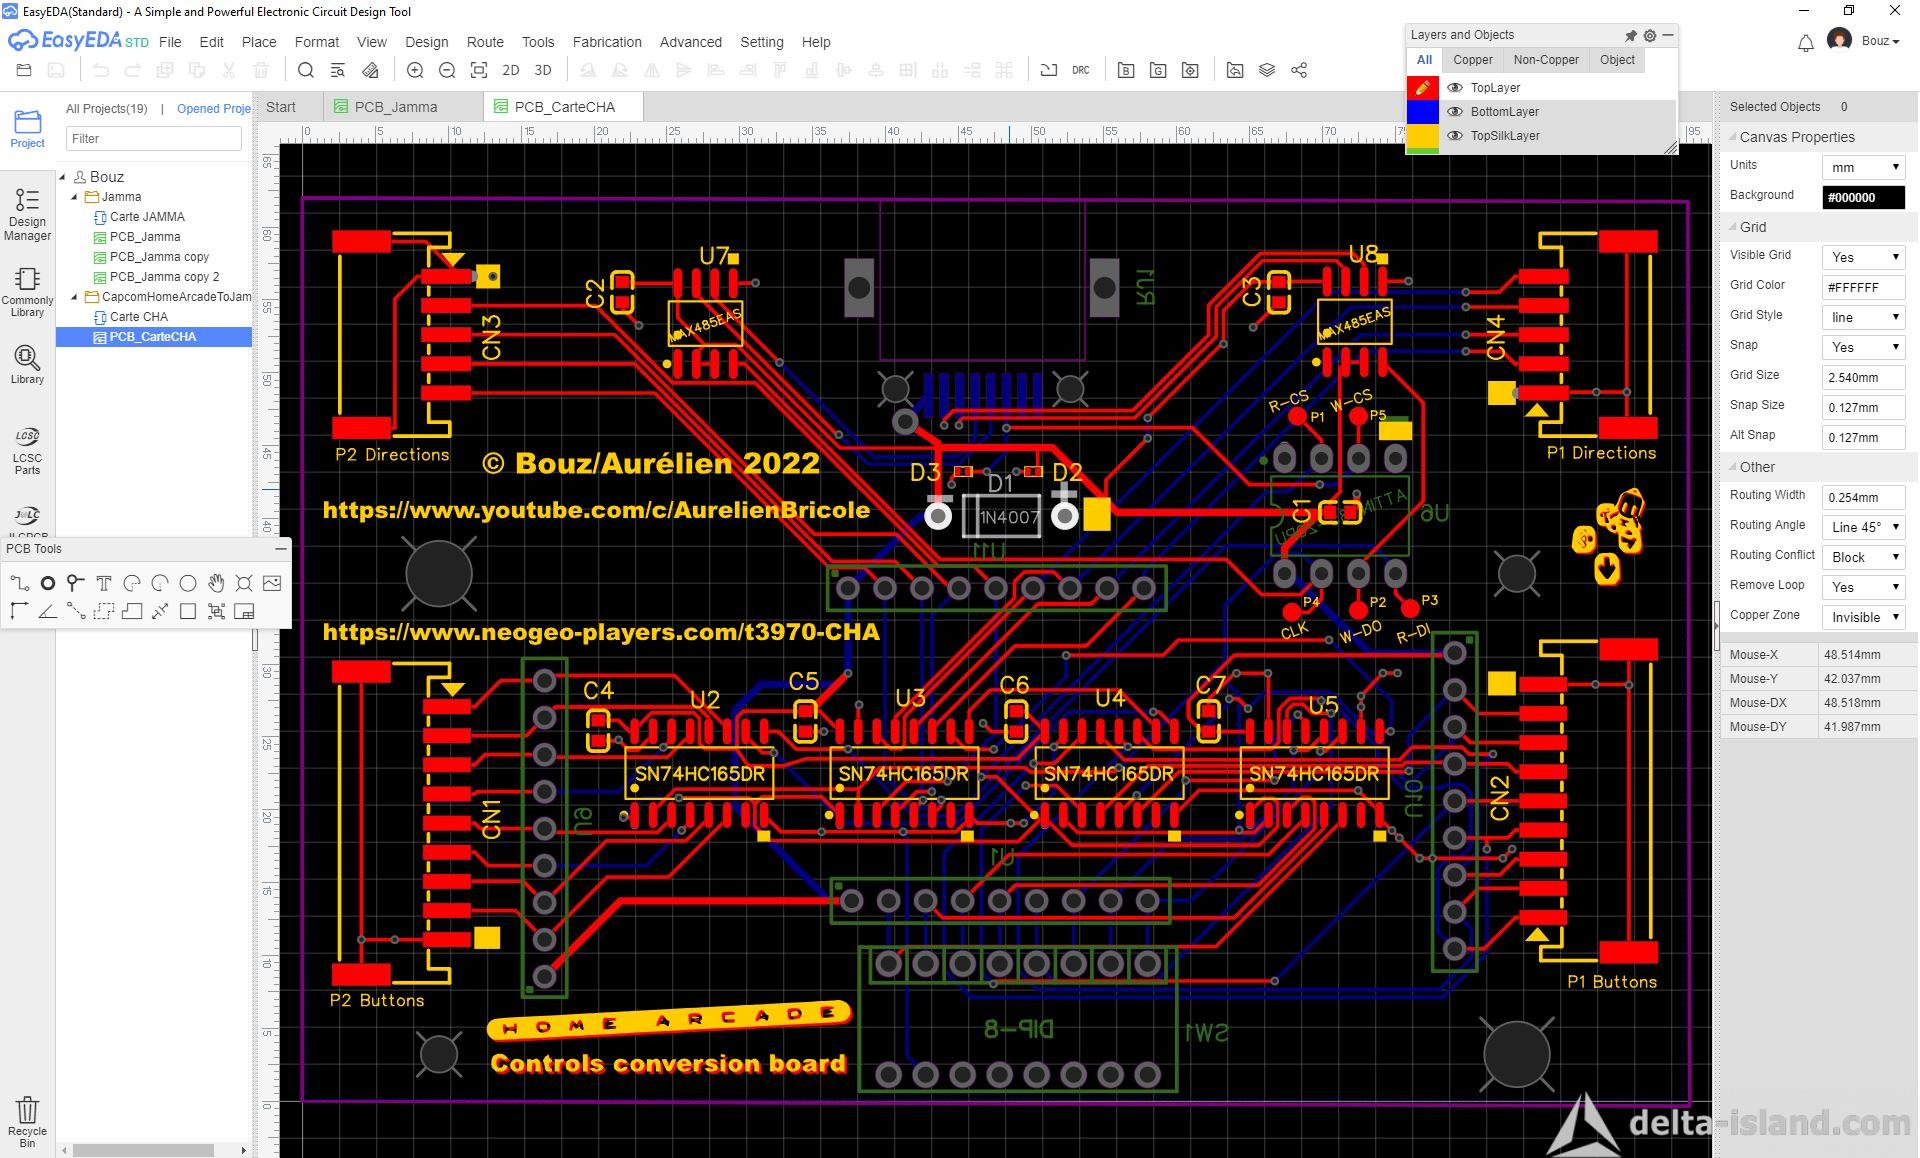Select the Text tool in PCB Tools
Screen dimensions: 1920x1158
103,583
